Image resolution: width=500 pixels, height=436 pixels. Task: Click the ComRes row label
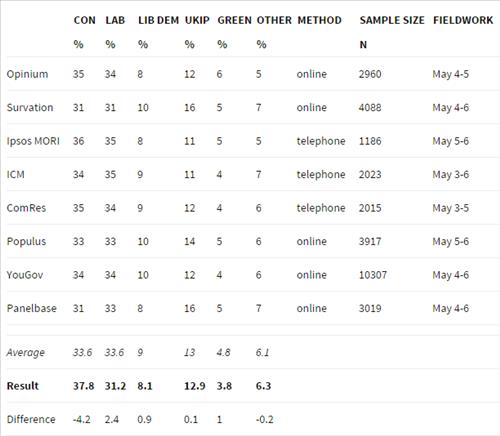[26, 208]
